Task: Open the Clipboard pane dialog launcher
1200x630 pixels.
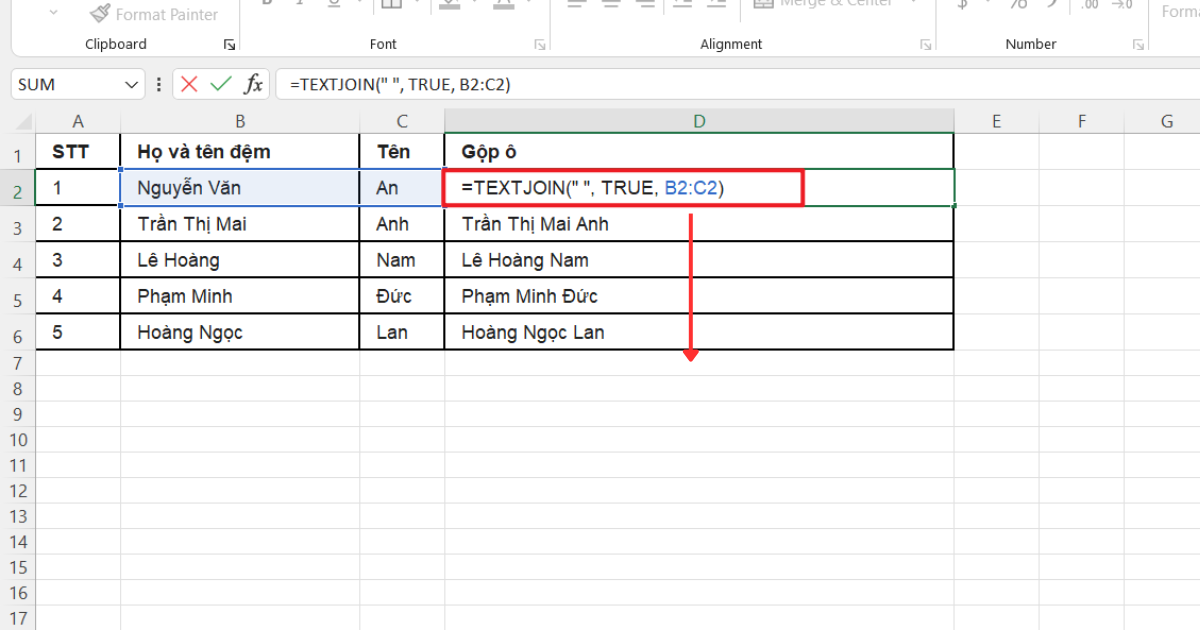Action: [230, 45]
